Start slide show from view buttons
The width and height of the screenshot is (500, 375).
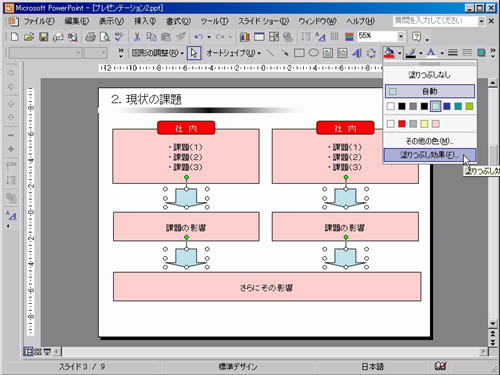(47, 351)
